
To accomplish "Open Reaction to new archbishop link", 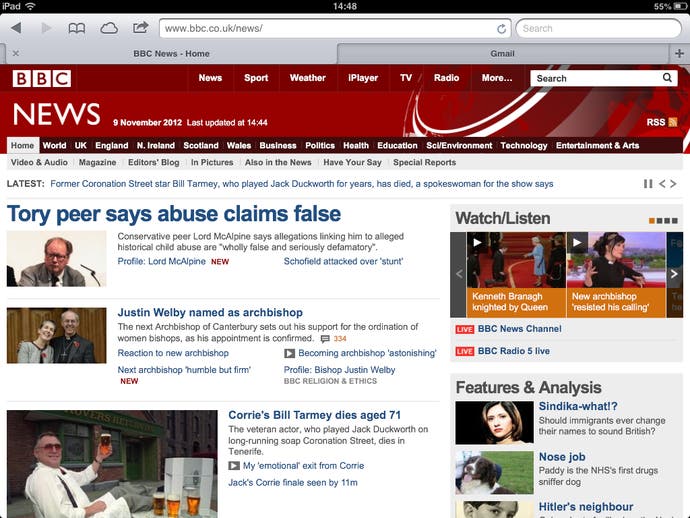I will point(173,353).
